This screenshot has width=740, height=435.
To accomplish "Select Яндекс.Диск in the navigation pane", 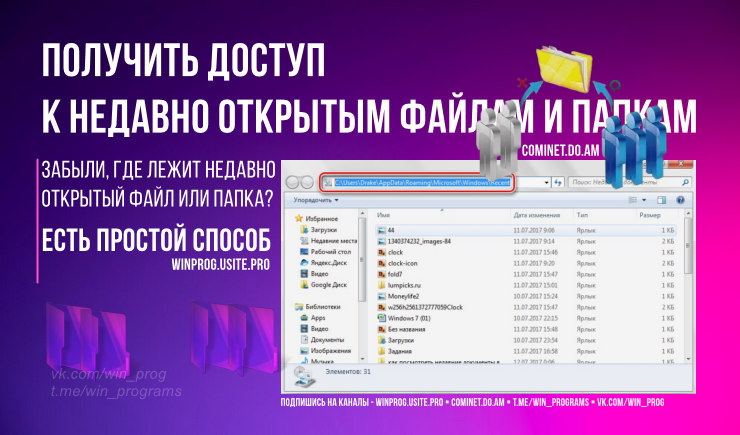I will pyautogui.click(x=329, y=262).
